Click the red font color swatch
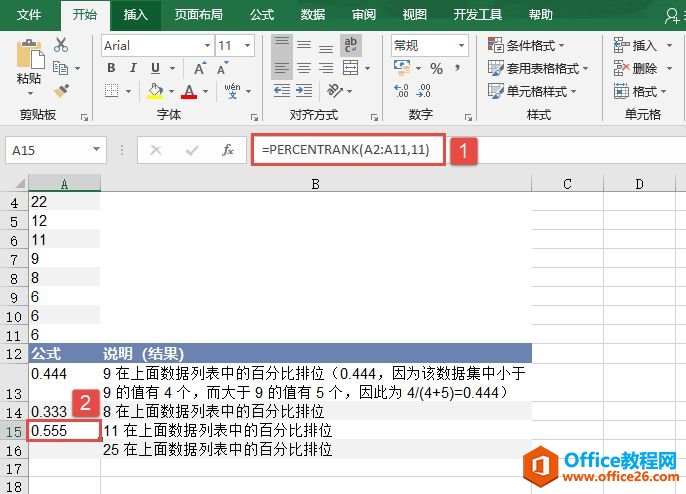The width and height of the screenshot is (686, 494). [189, 92]
